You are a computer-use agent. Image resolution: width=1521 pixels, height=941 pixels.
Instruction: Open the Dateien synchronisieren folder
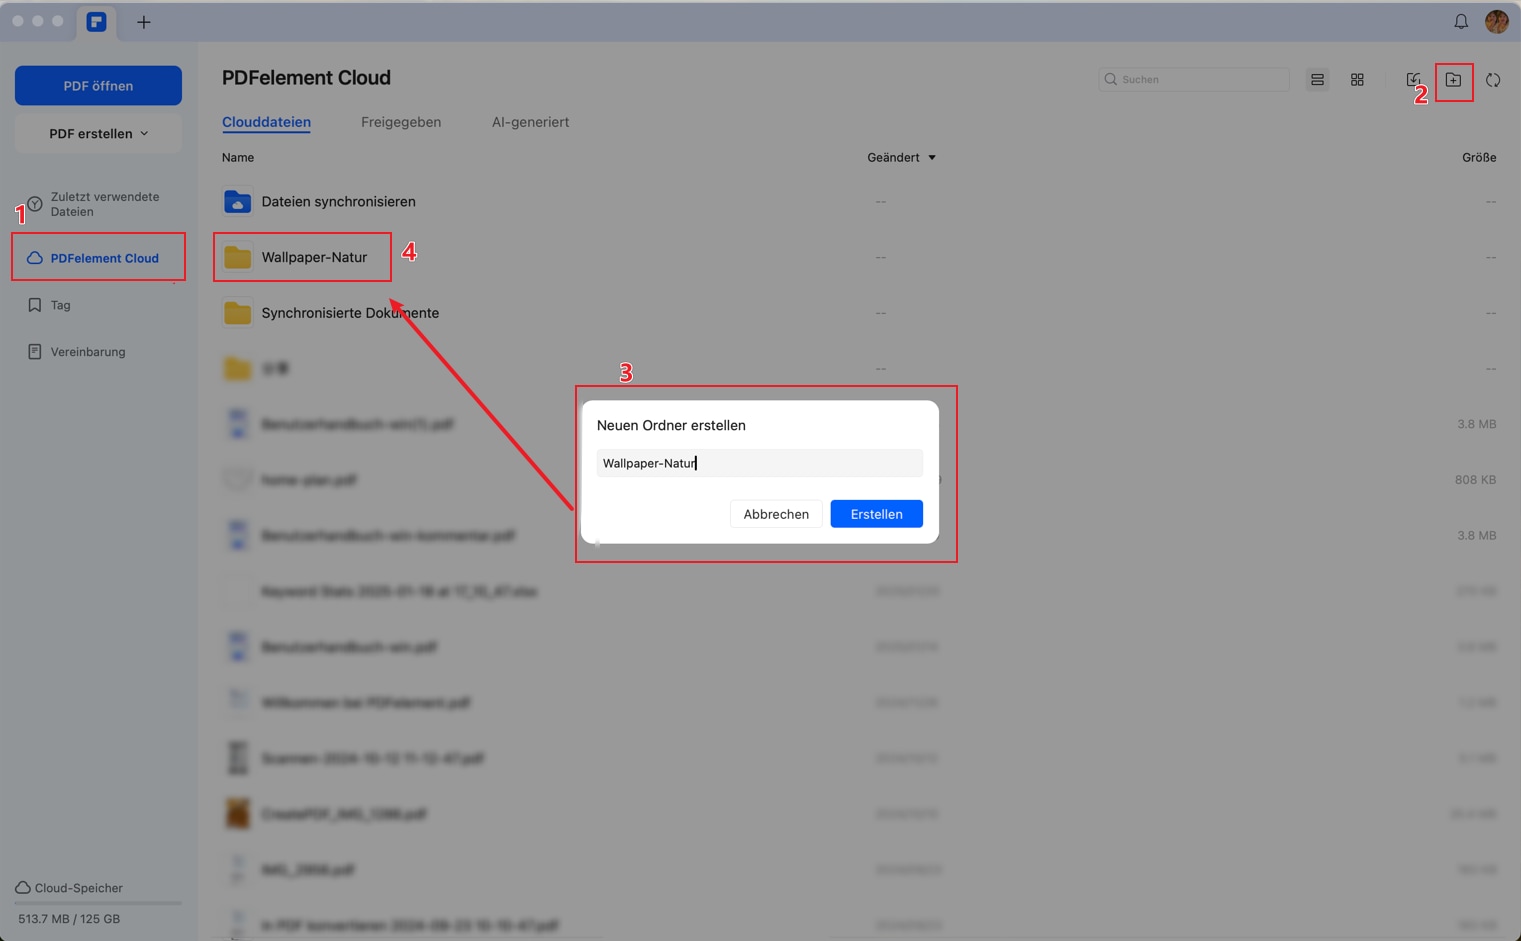(x=338, y=202)
